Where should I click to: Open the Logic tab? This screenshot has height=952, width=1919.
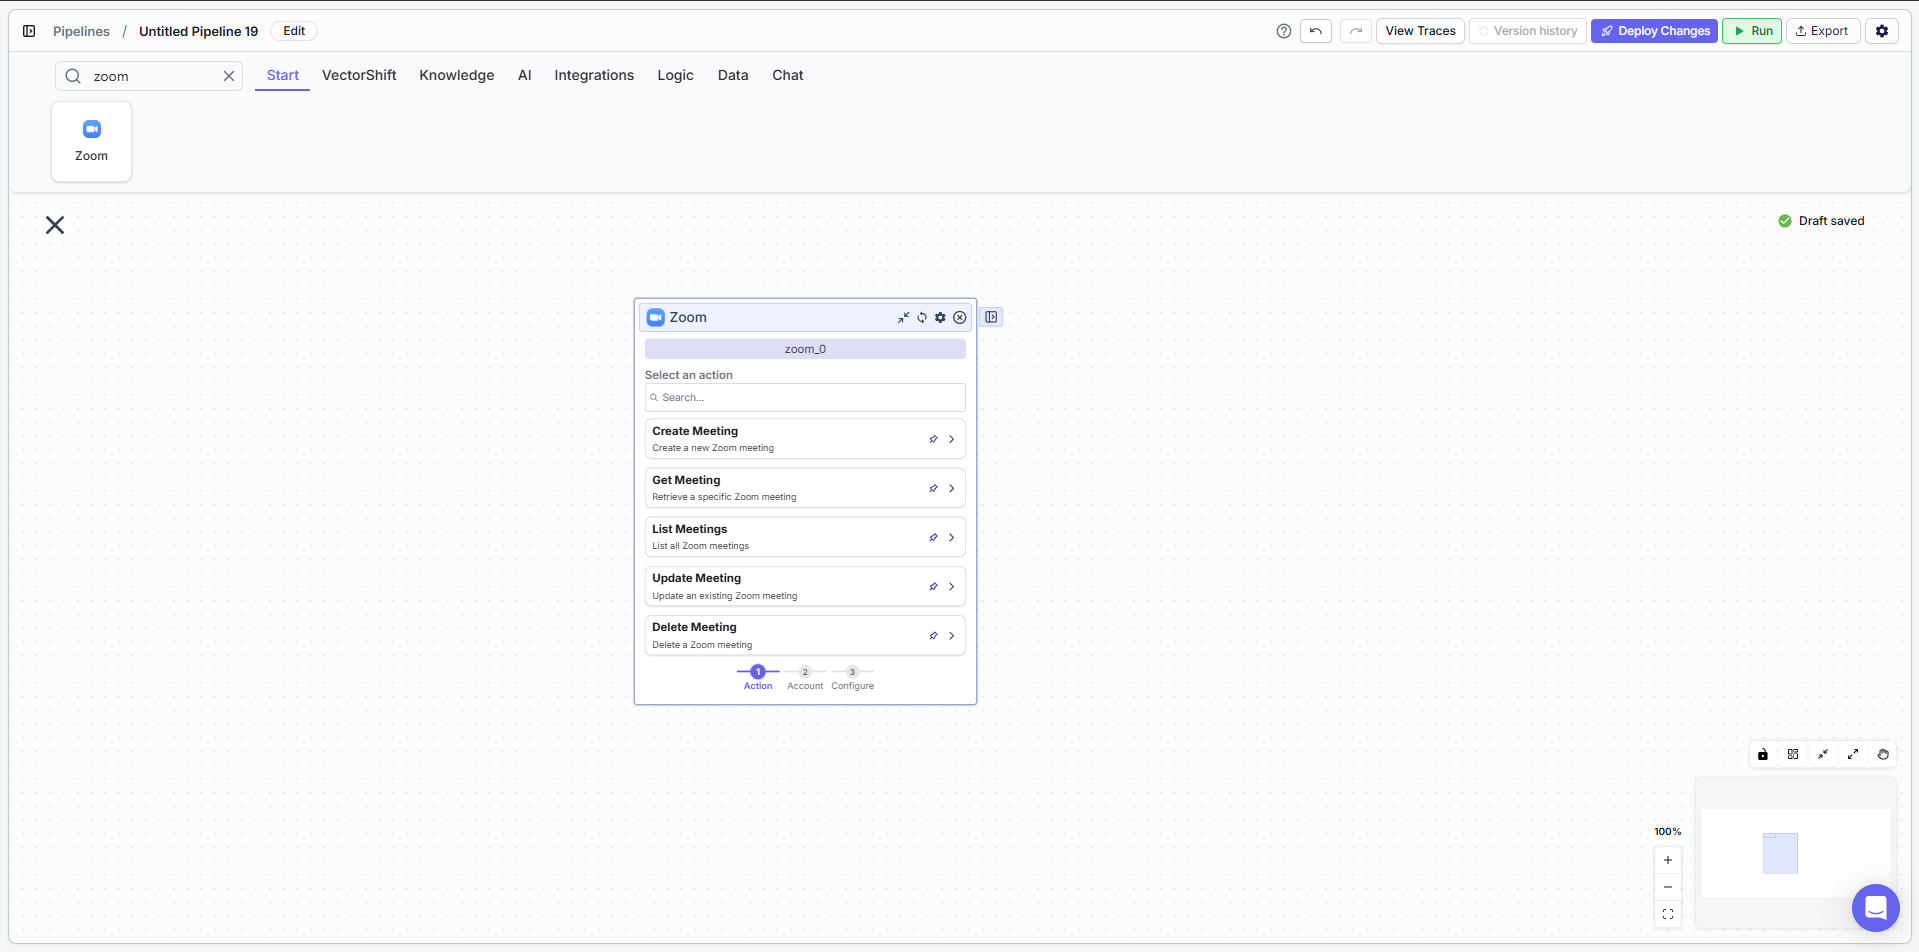pos(675,75)
